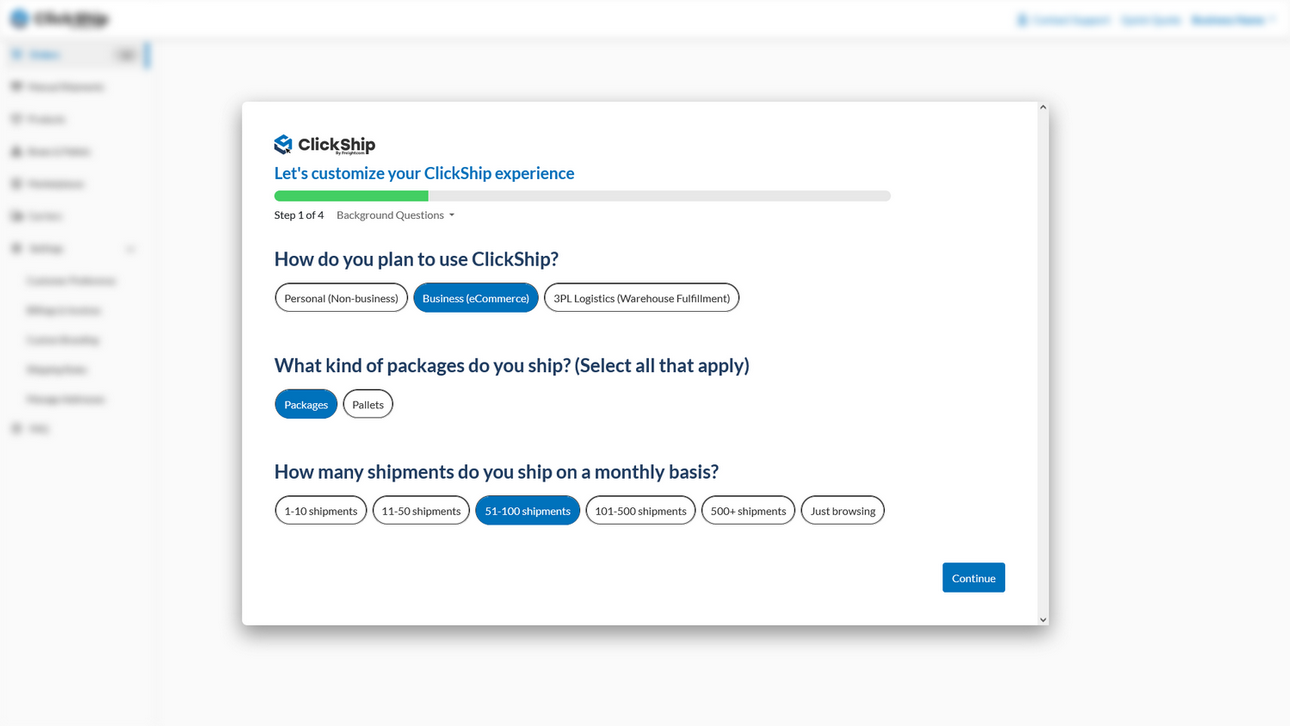This screenshot has width=1290, height=726.
Task: Open the Business Name account dropdown
Action: (x=1233, y=20)
